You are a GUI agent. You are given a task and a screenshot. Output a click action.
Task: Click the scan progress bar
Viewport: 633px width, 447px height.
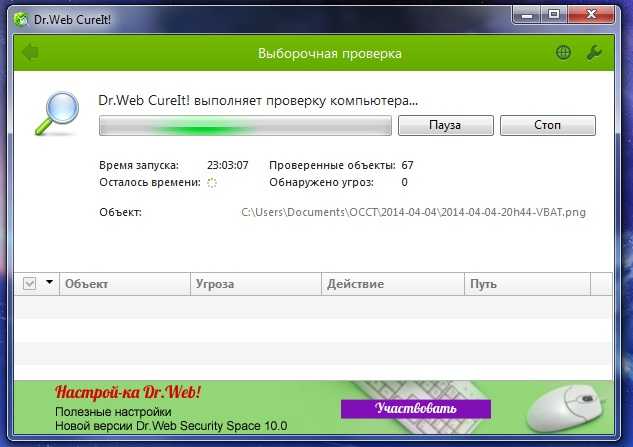[x=245, y=126]
